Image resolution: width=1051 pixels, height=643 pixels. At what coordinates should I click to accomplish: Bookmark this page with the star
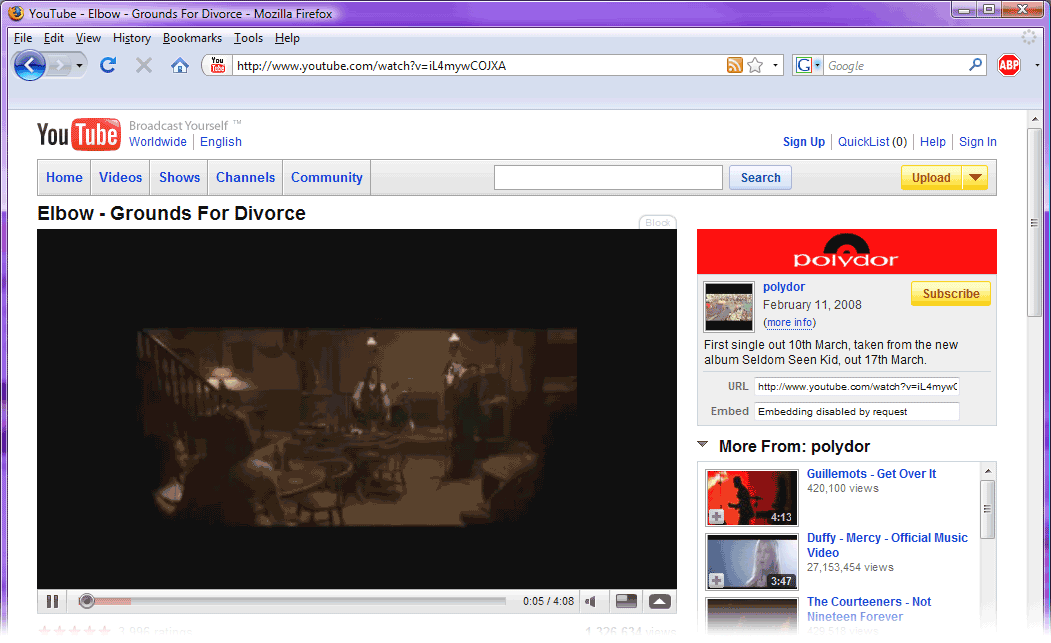[x=755, y=65]
